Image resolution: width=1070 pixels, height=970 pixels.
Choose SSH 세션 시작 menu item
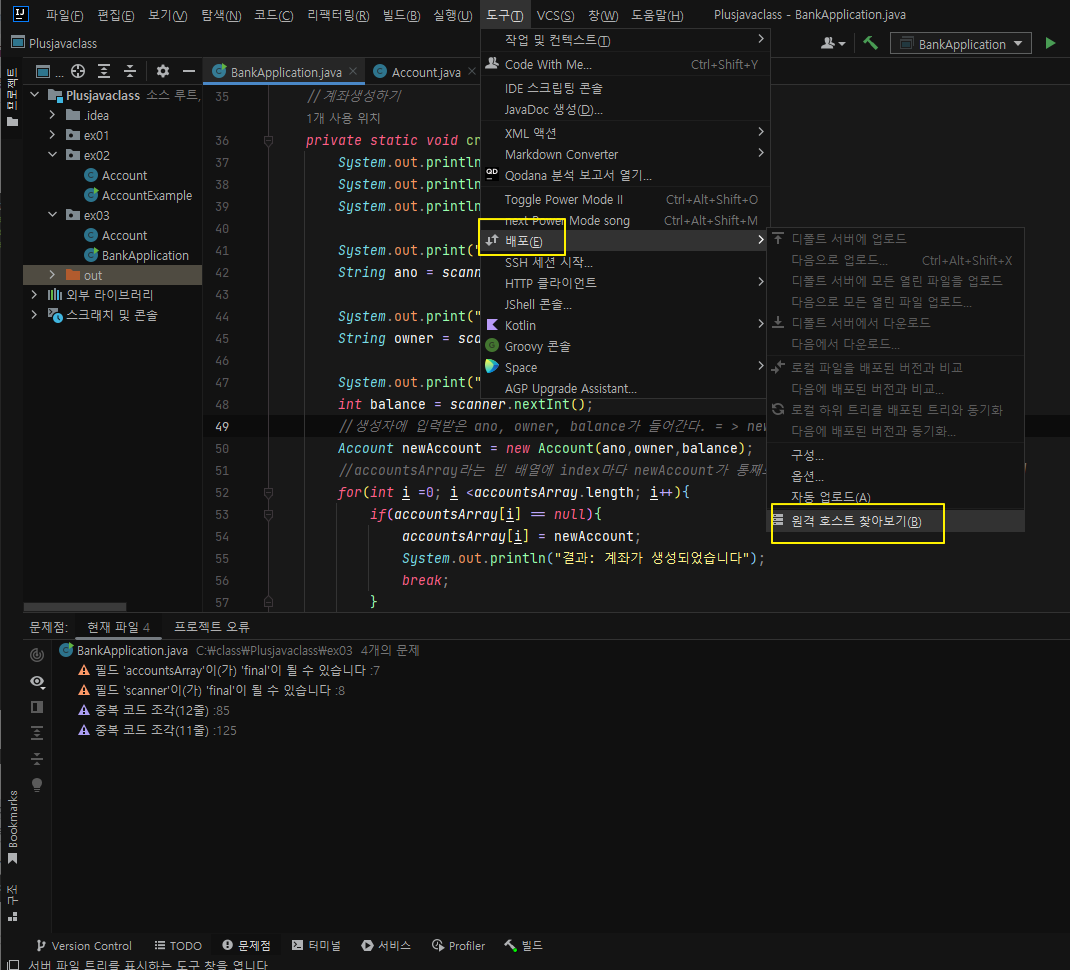coord(625,262)
